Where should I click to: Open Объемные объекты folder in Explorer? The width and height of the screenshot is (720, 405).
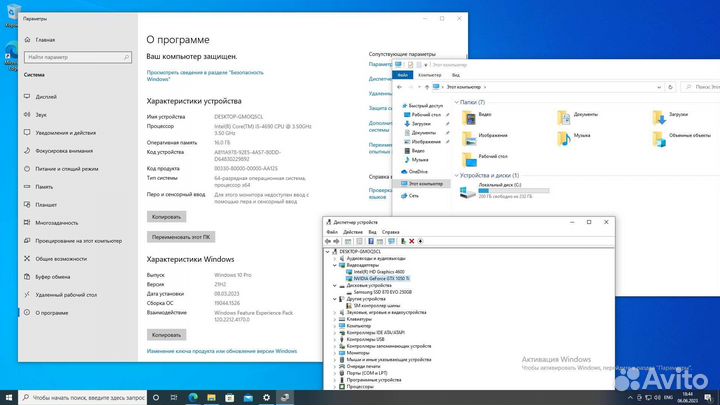point(681,138)
